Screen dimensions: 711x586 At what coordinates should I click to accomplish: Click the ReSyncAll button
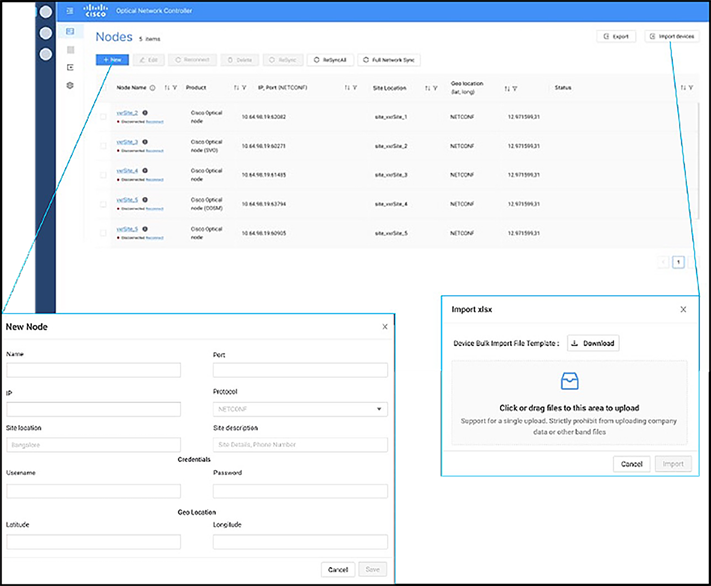tap(330, 60)
